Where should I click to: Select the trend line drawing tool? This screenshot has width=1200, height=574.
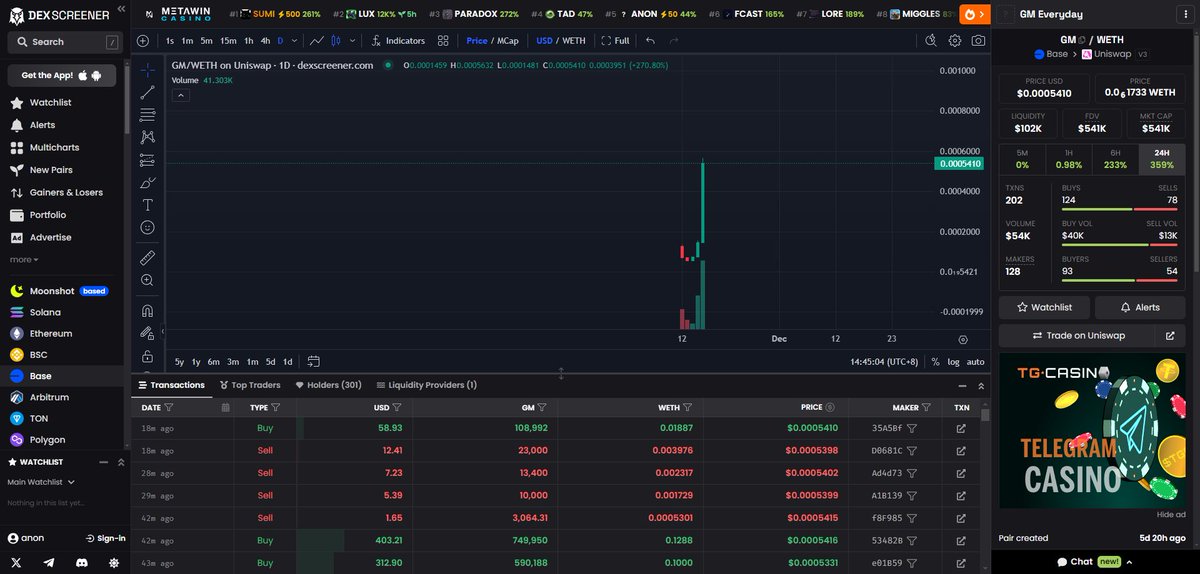pyautogui.click(x=148, y=92)
